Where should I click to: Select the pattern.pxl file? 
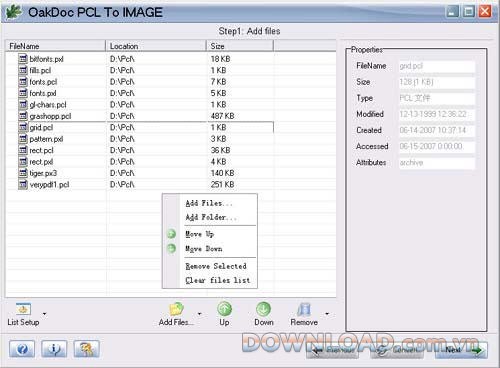[46, 139]
